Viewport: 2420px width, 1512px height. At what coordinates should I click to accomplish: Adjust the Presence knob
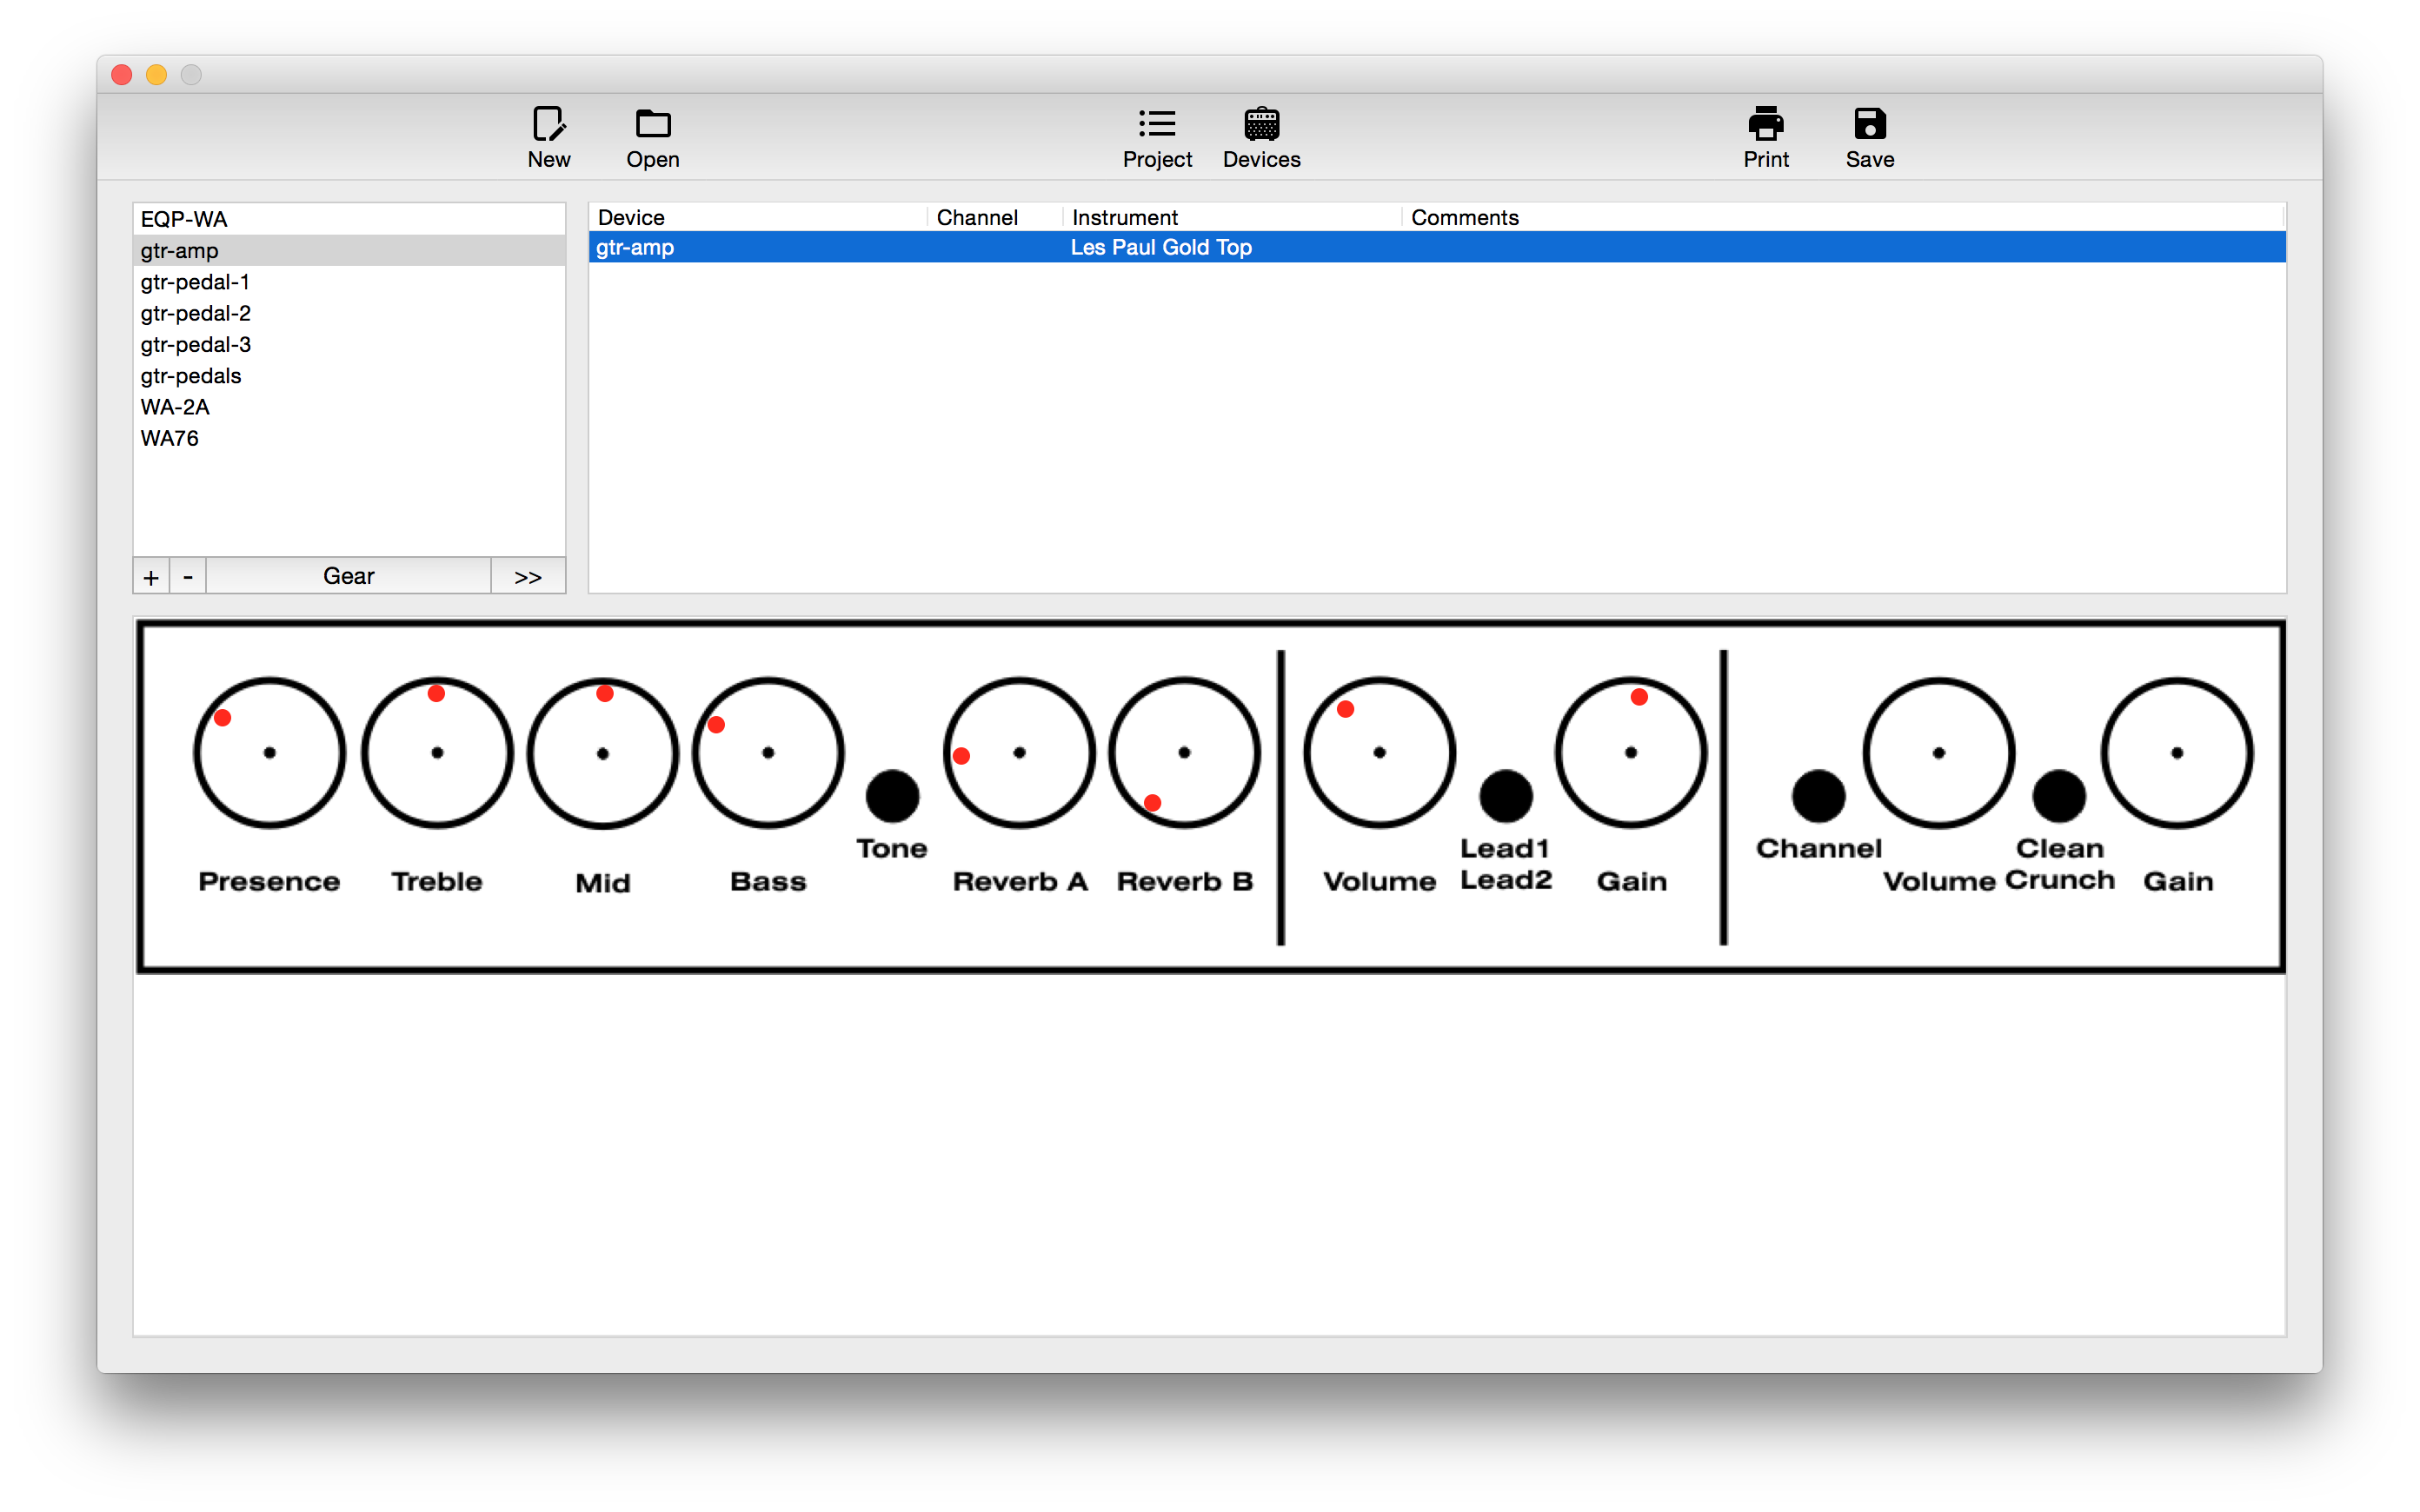[270, 753]
